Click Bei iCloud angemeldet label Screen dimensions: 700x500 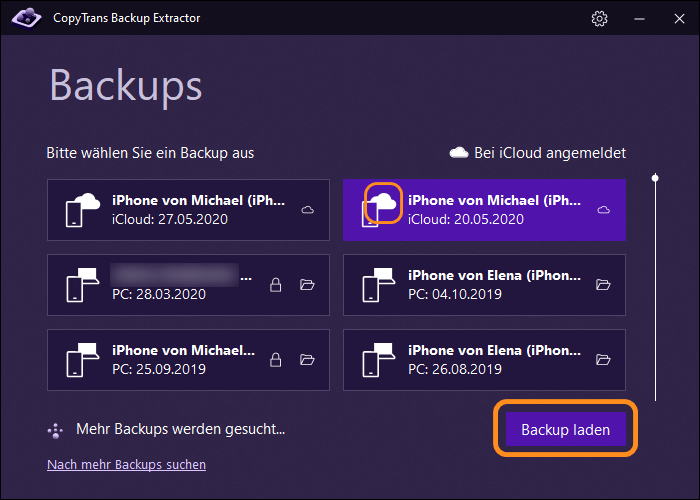pos(550,153)
